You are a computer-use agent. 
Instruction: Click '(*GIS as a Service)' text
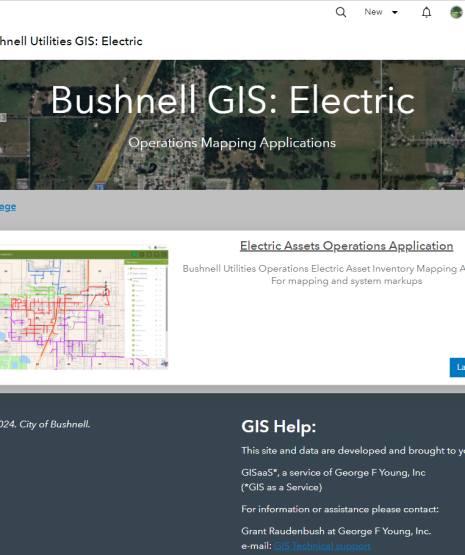coord(282,487)
